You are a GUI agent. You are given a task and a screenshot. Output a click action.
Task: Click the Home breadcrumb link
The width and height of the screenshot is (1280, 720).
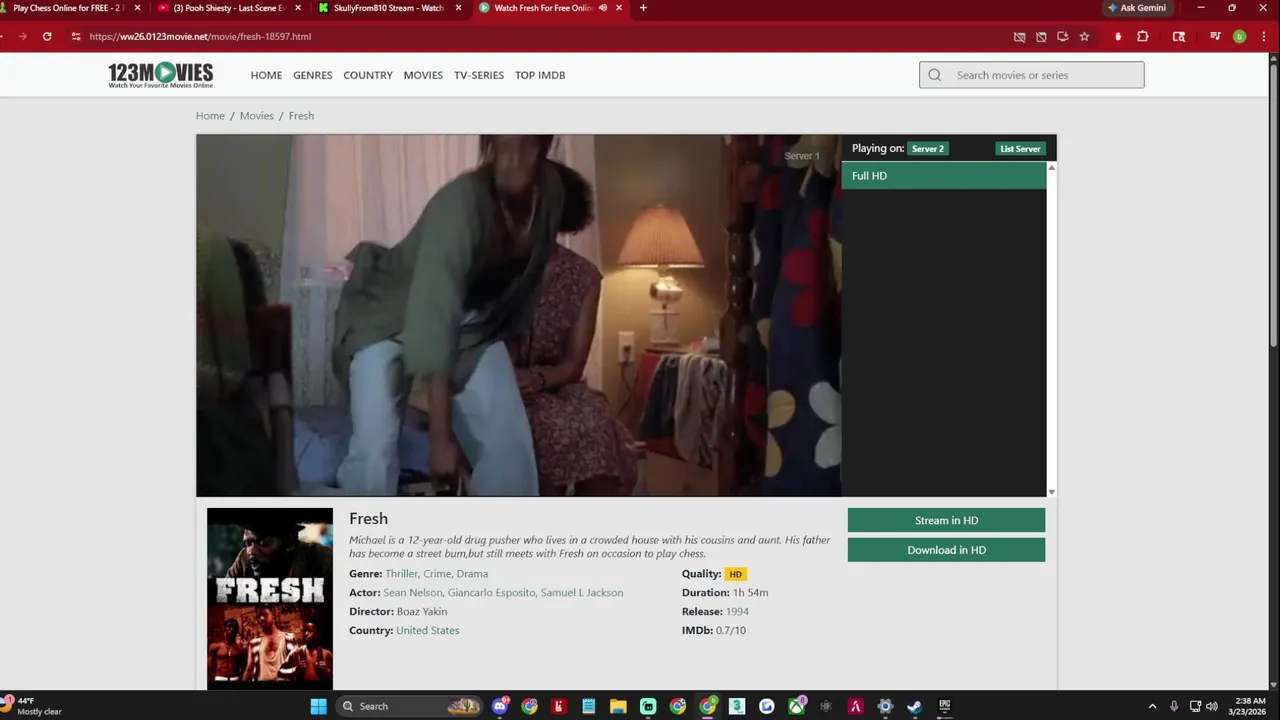click(x=210, y=116)
